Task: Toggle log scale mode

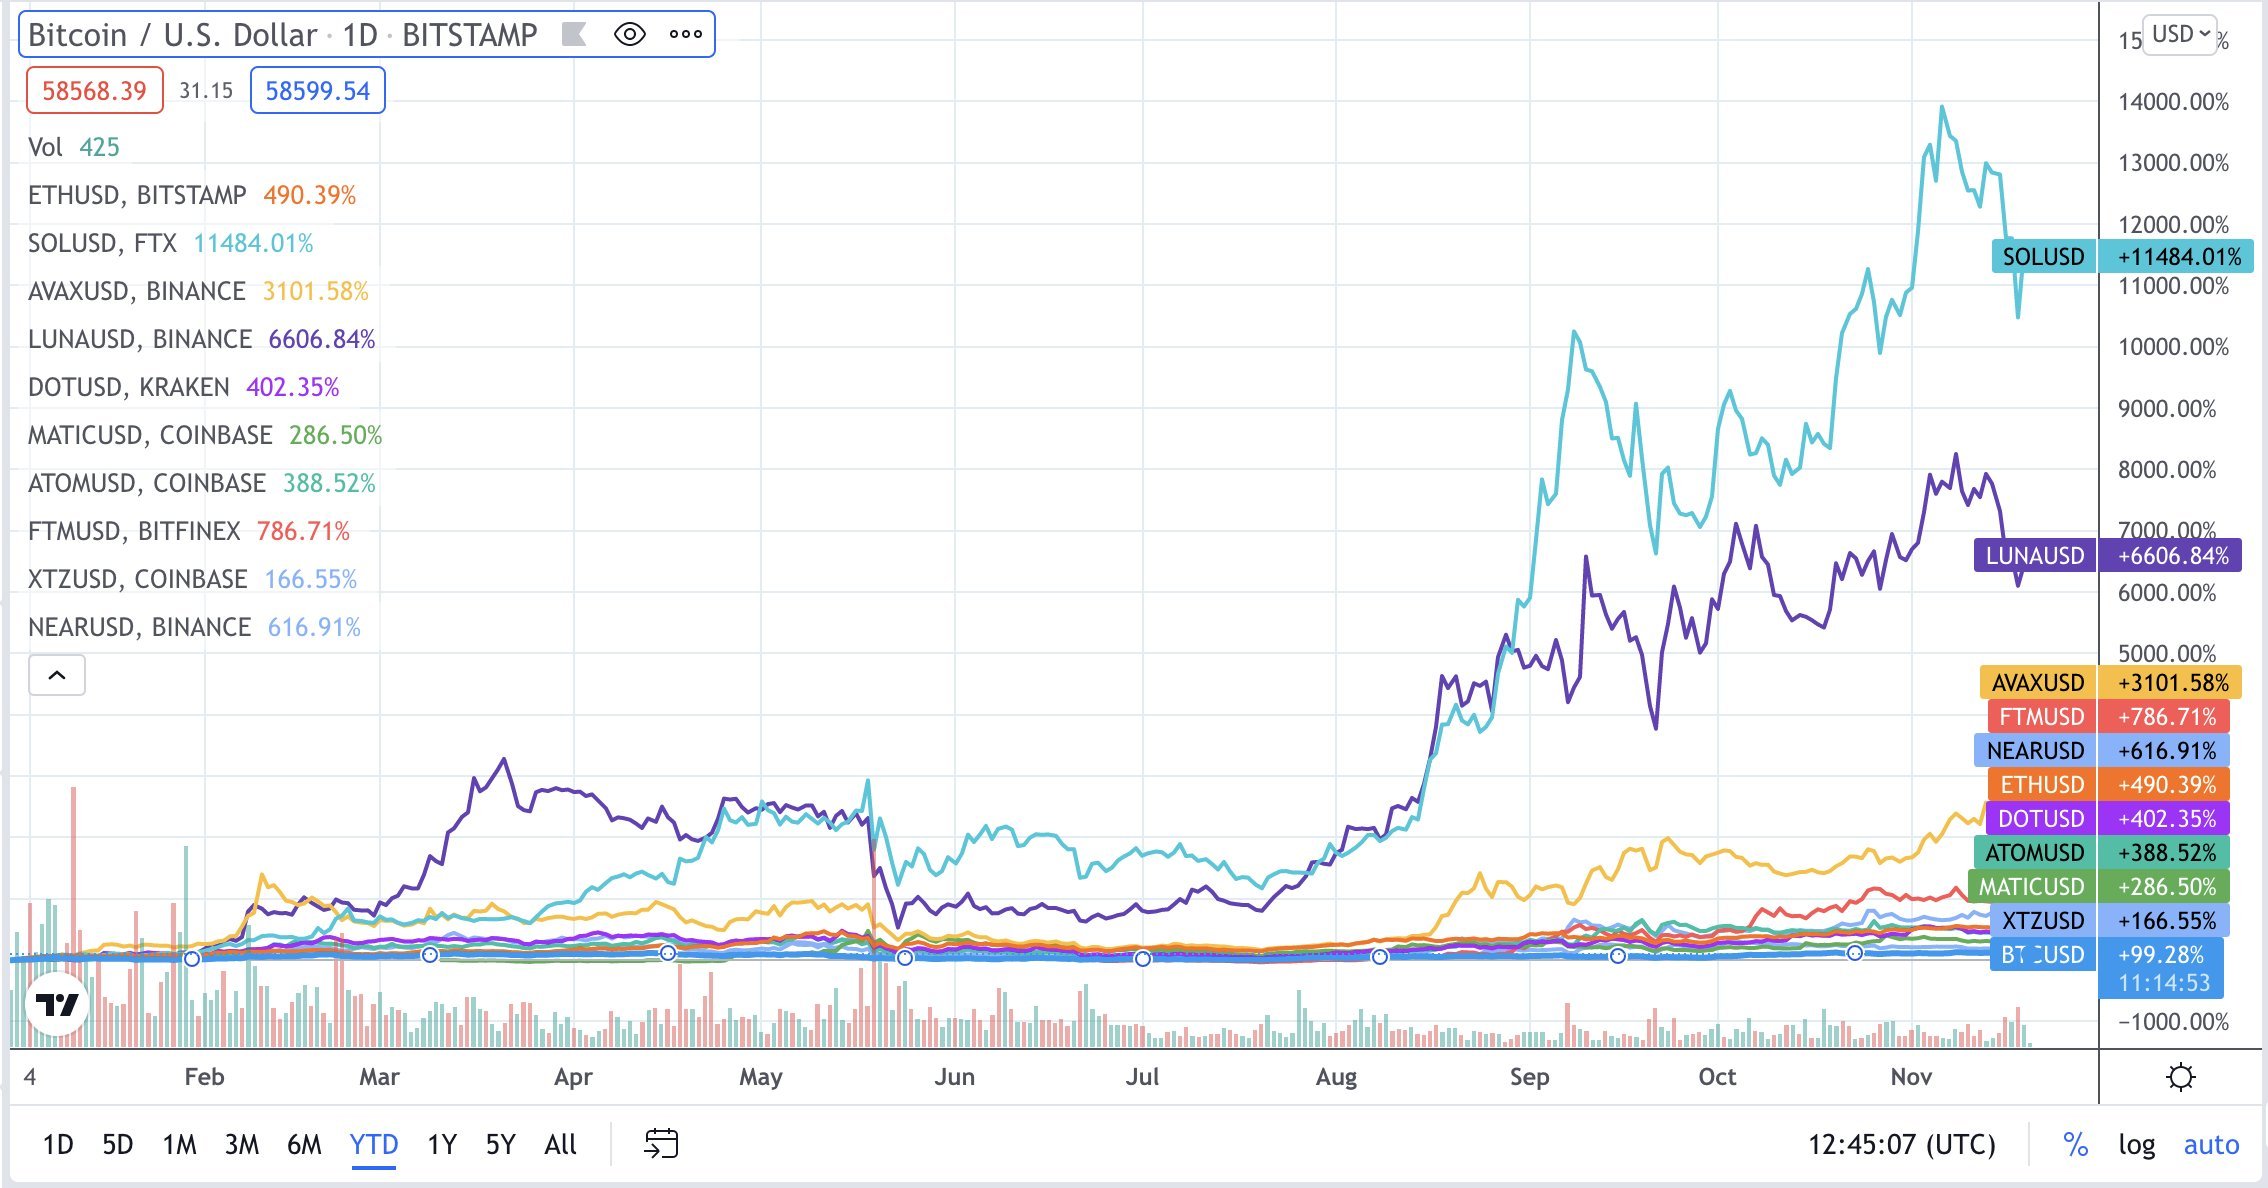Action: [2136, 1144]
